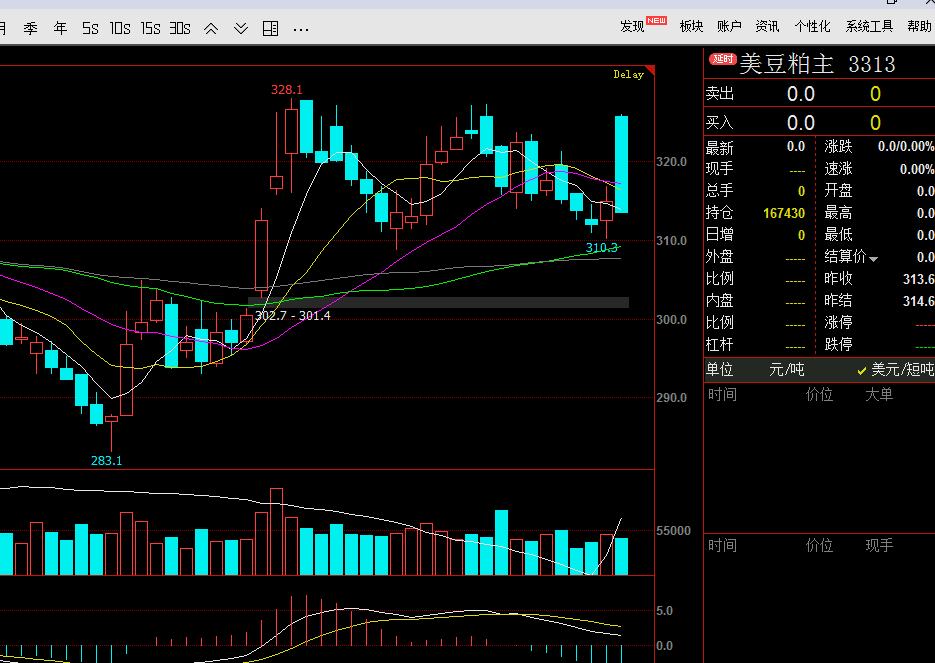Screen dimensions: 935x663
Task: Open the 系统工具 menu
Action: click(869, 26)
